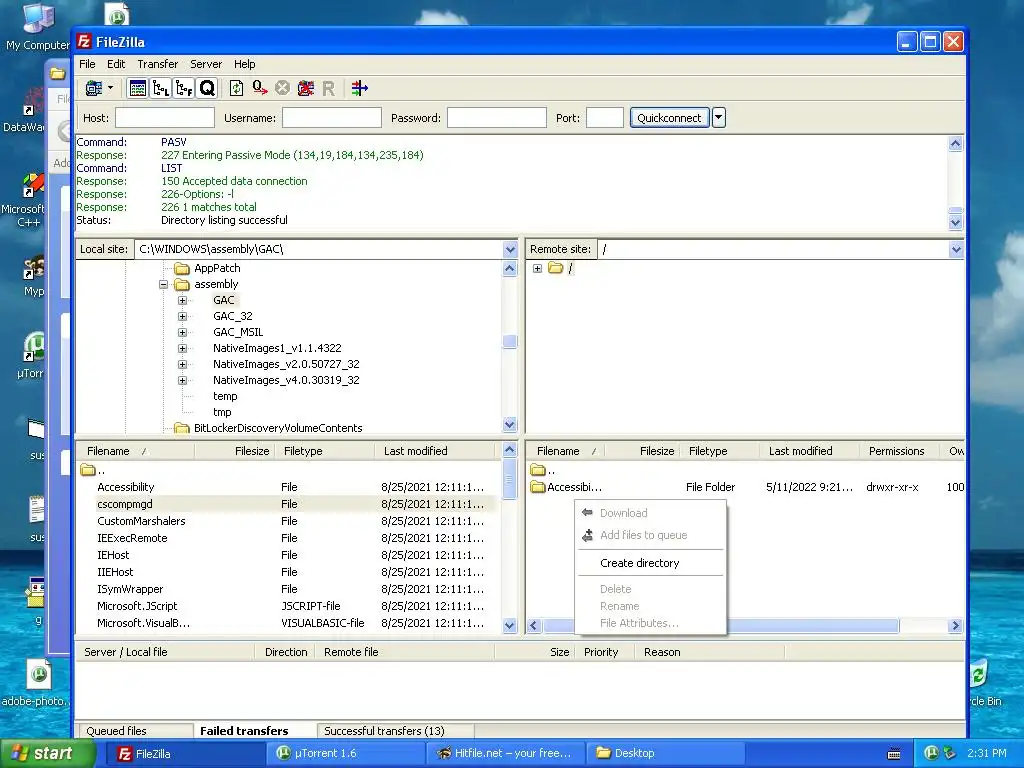Select AppPatch folder in local tree
The image size is (1024, 768).
pos(217,268)
